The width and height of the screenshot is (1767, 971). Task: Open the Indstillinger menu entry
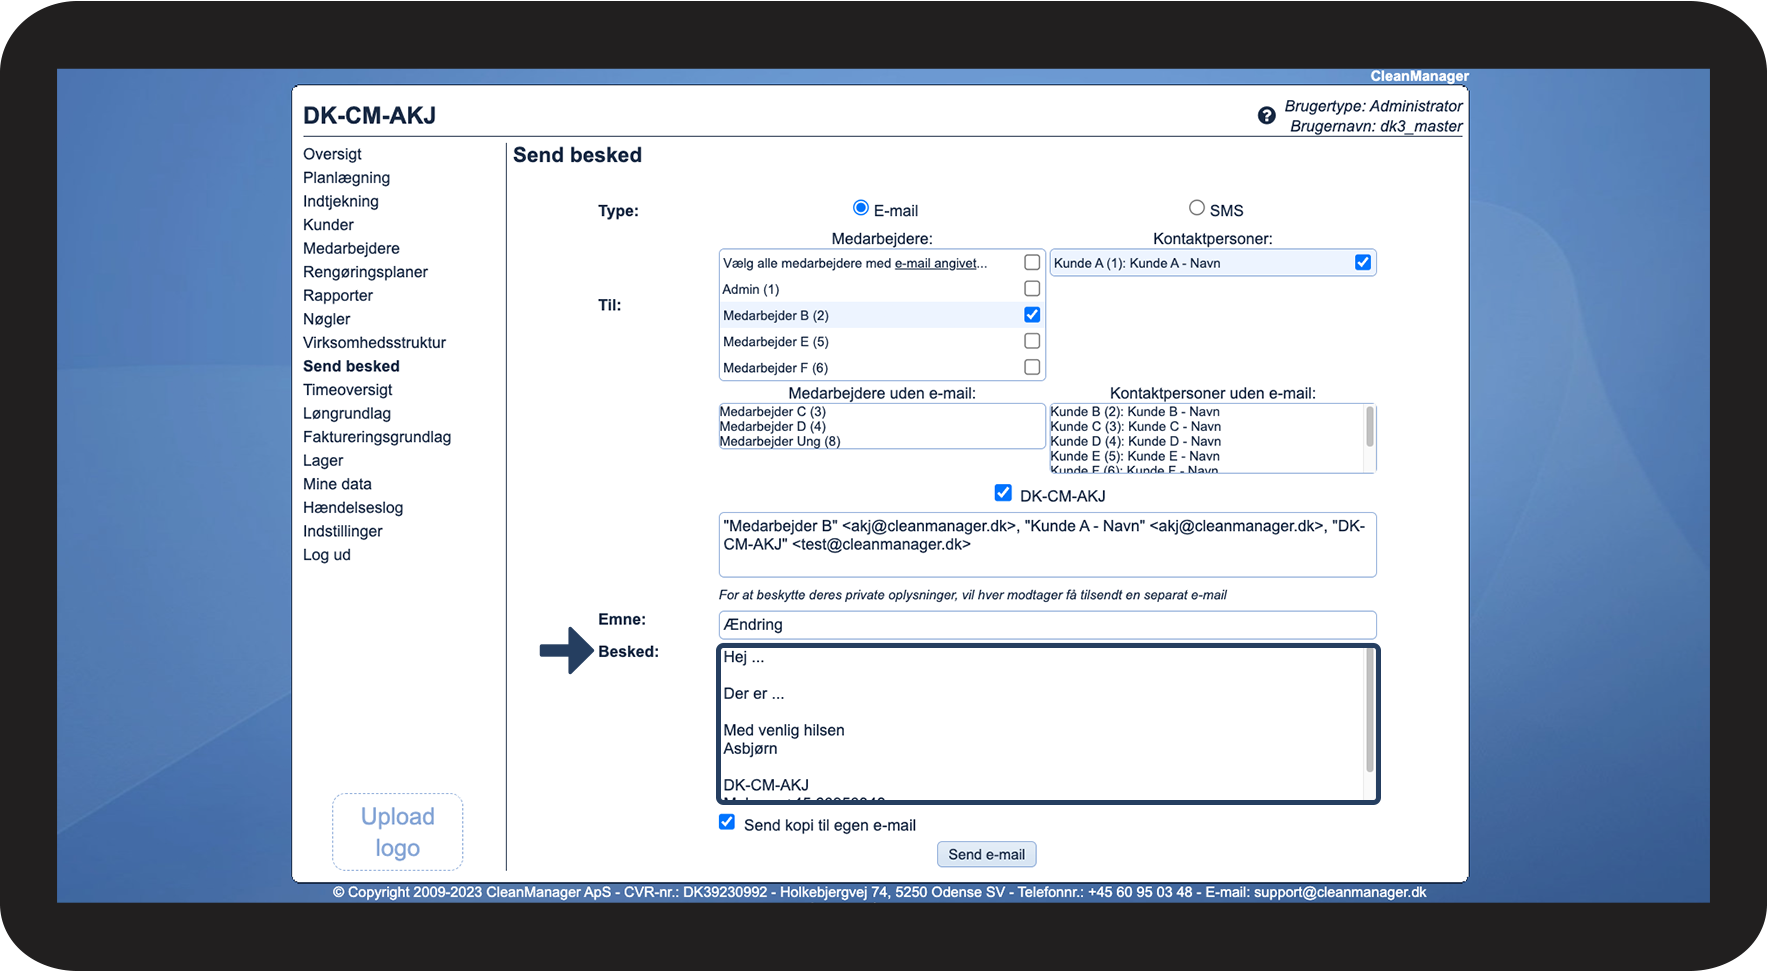pos(342,531)
